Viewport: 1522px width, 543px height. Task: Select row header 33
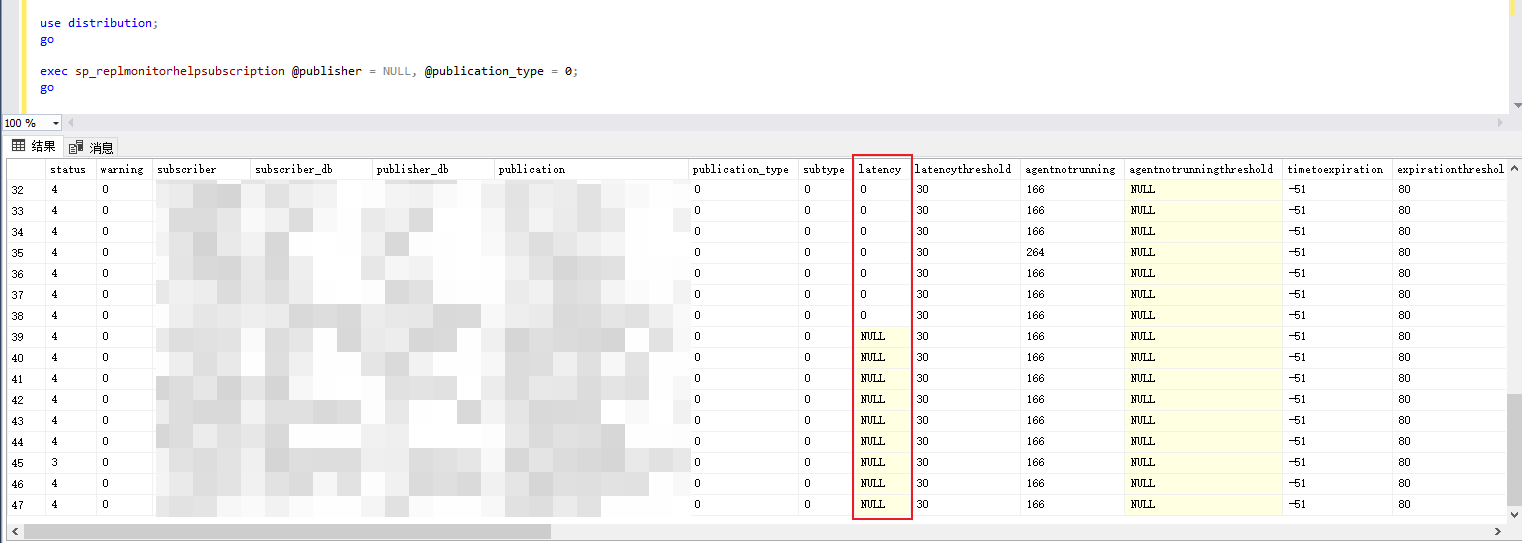tap(26, 211)
